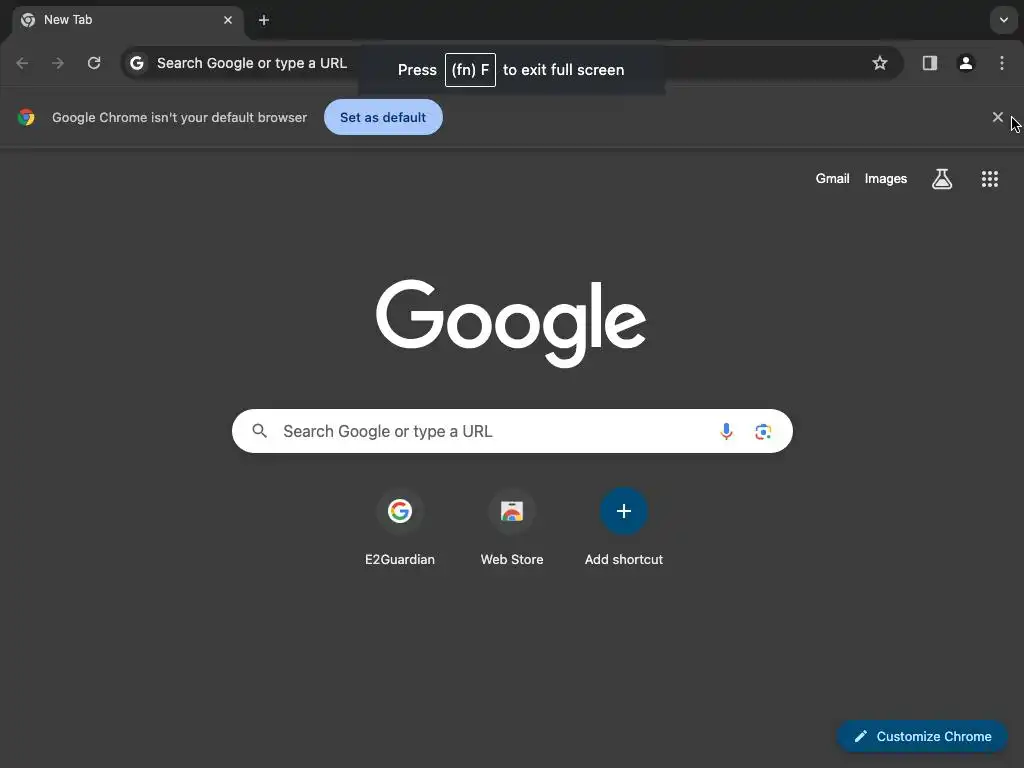The height and width of the screenshot is (768, 1024).
Task: Open the side panel icon
Action: point(929,63)
